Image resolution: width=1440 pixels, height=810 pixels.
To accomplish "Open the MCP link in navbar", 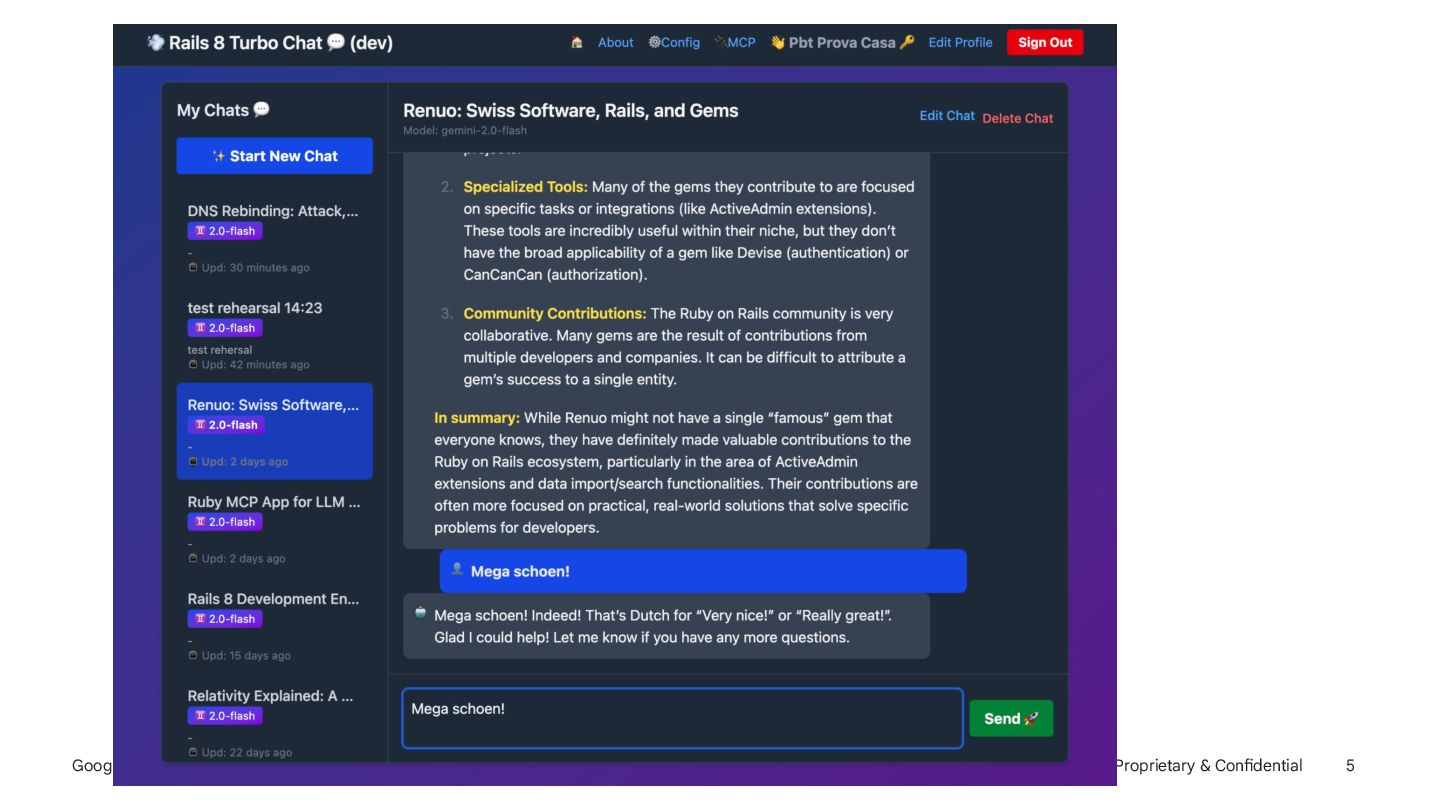I will coord(735,42).
